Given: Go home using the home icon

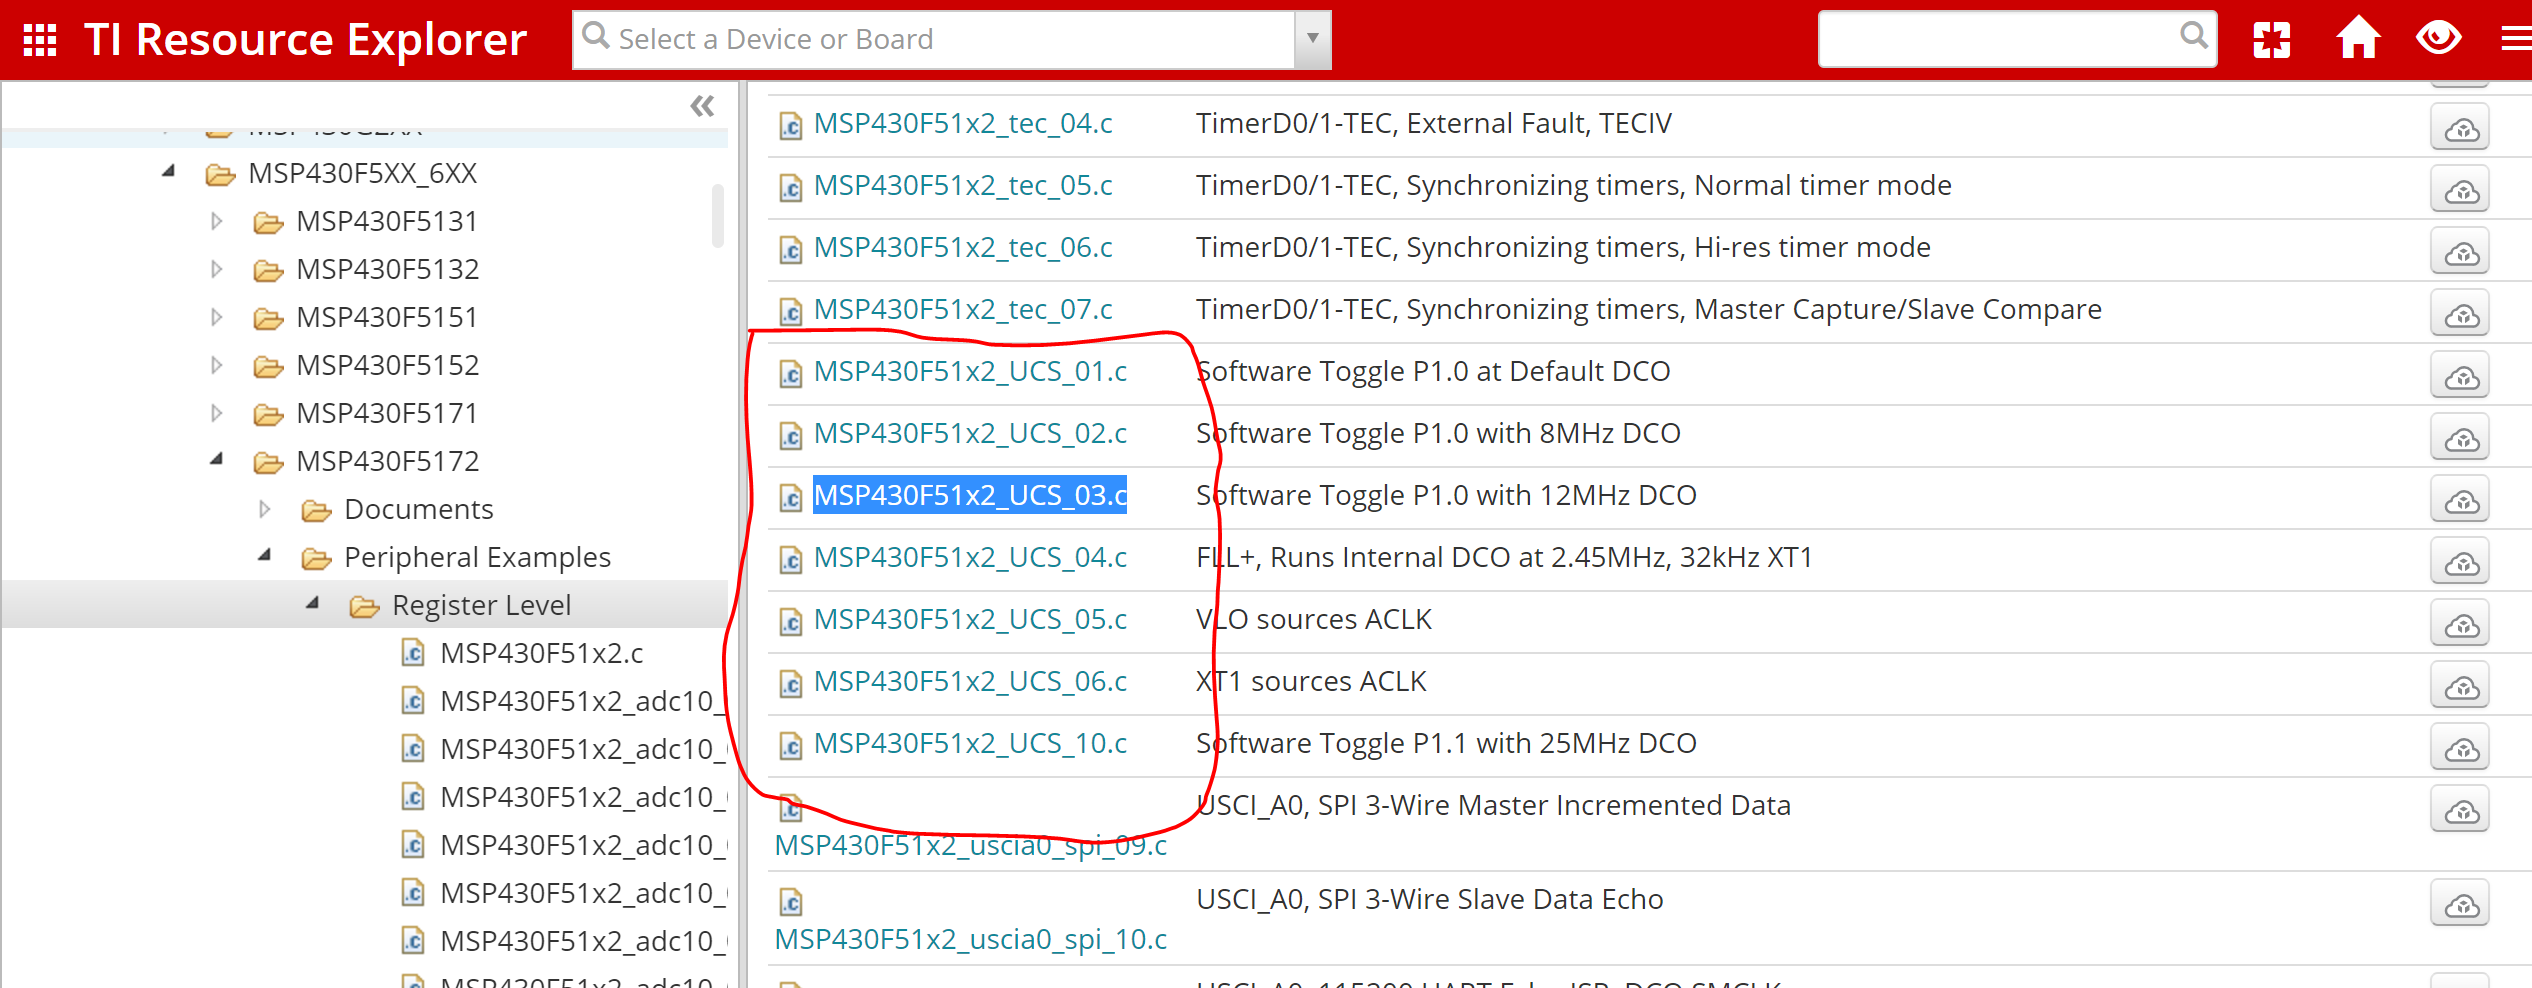Looking at the screenshot, I should pyautogui.click(x=2358, y=38).
